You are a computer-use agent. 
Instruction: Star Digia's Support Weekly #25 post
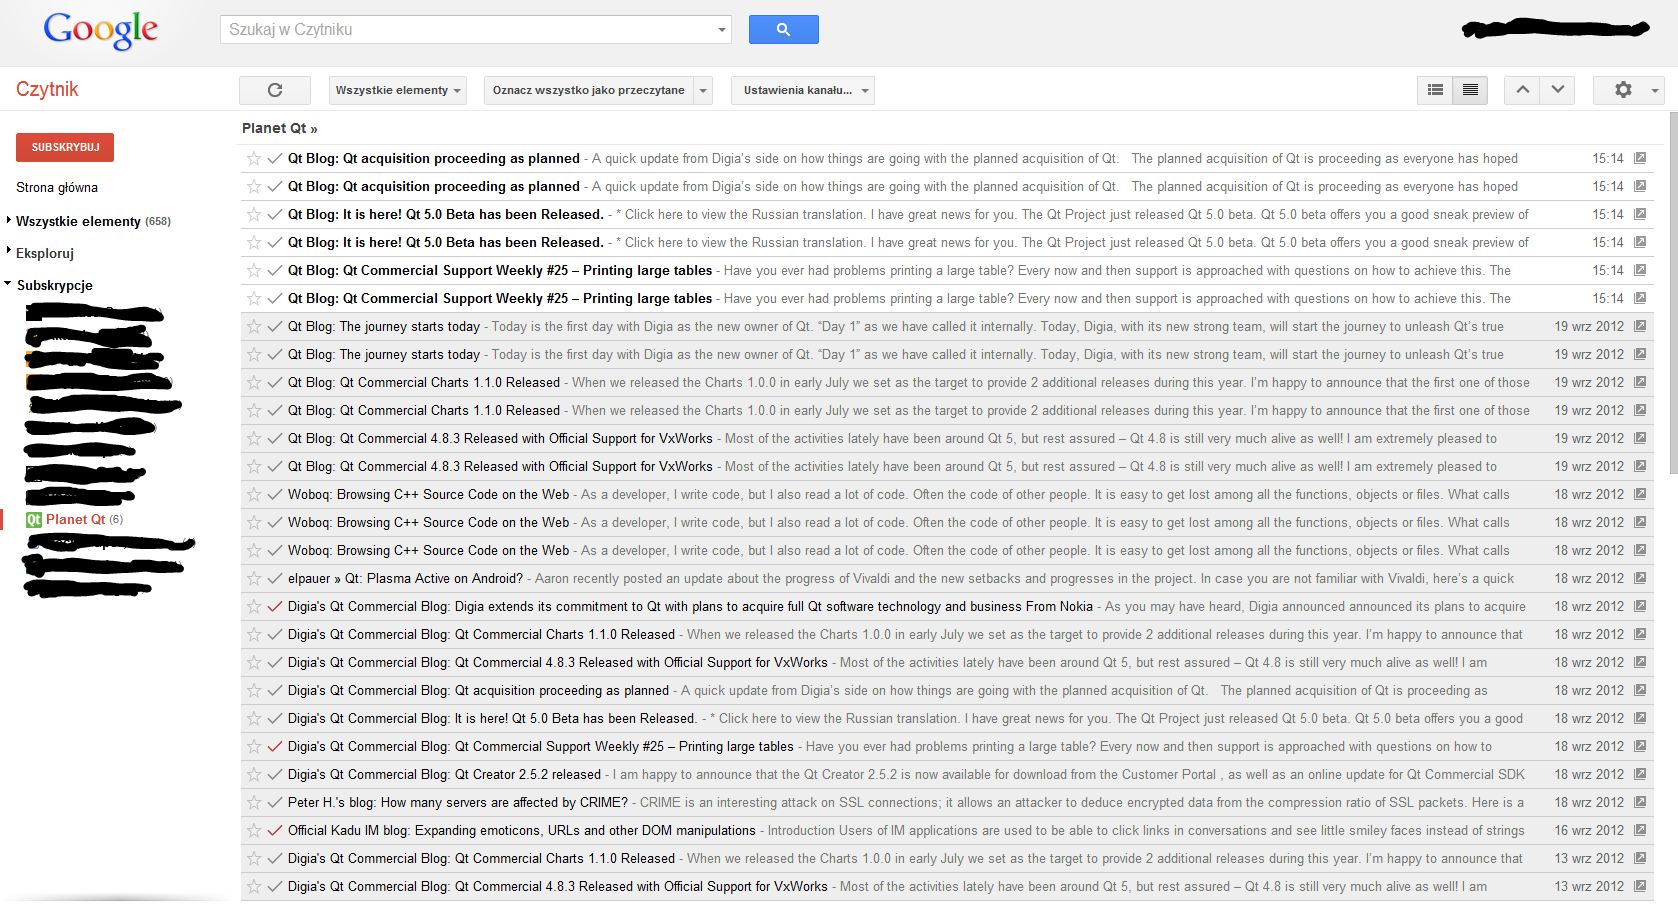(x=254, y=746)
